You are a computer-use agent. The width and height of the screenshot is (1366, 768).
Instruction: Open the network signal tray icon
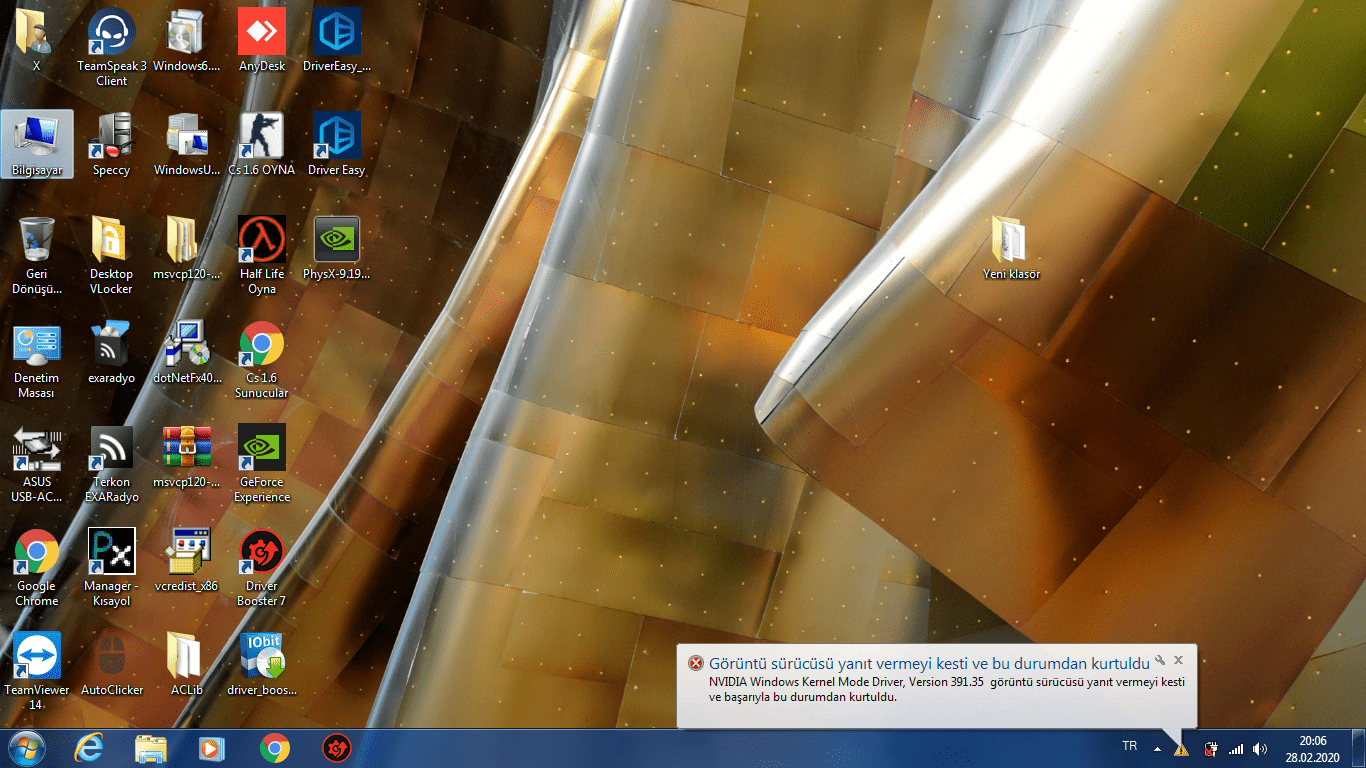point(1236,748)
